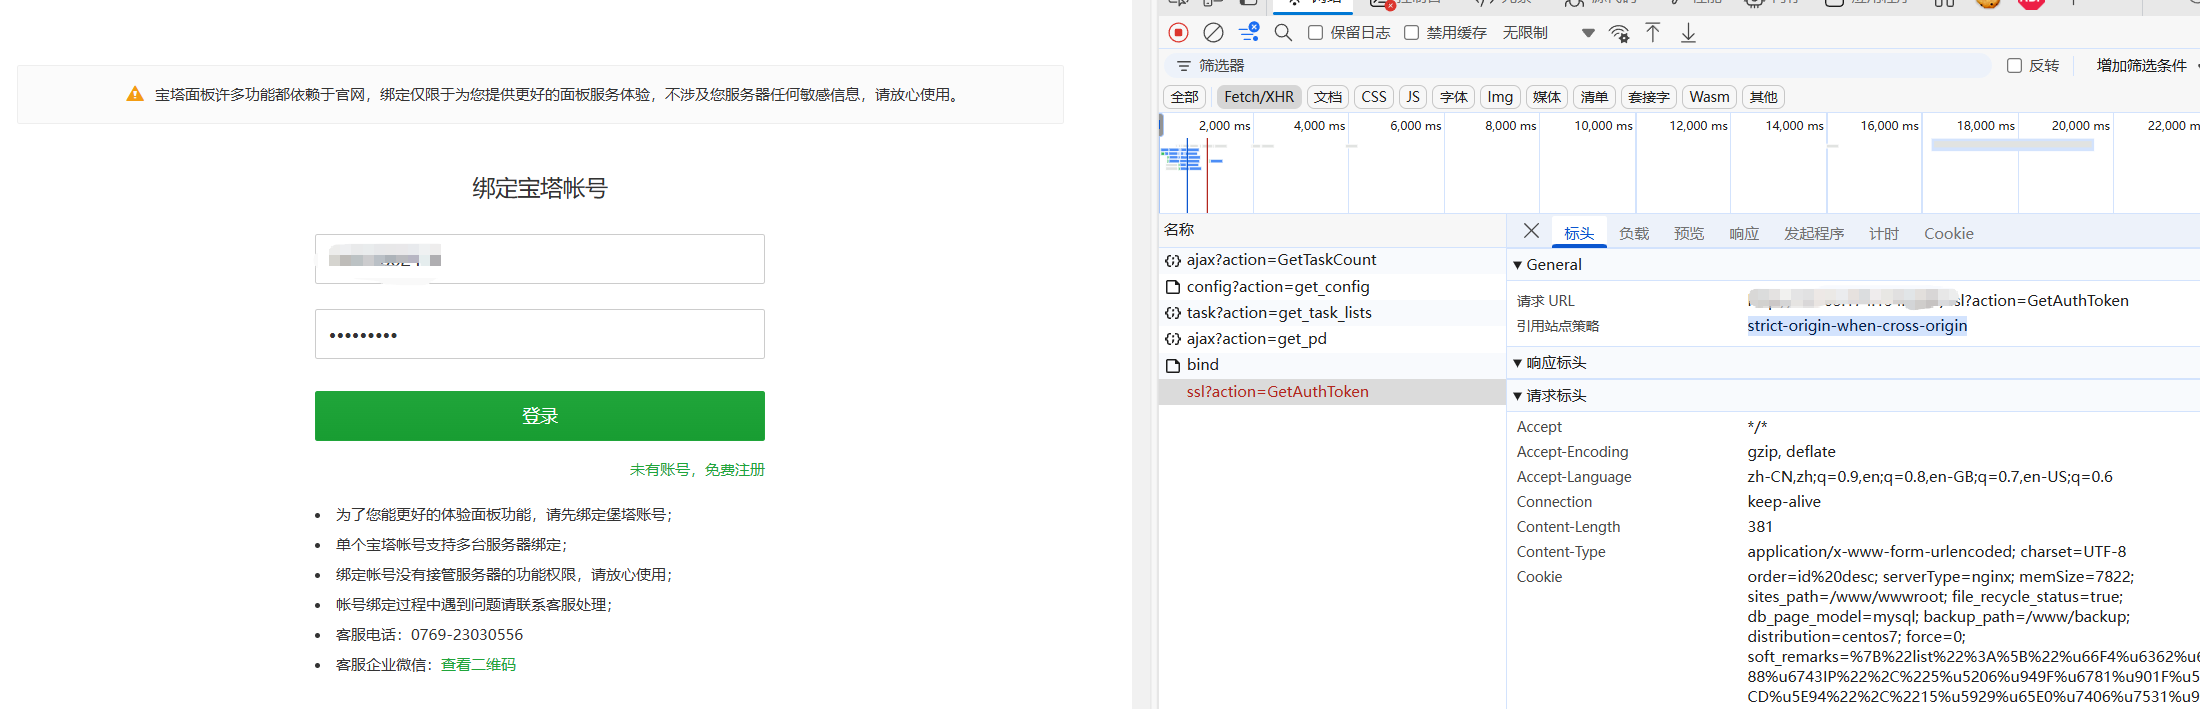This screenshot has height=709, width=2200.
Task: Import HAR file with up arrow
Action: [1653, 33]
